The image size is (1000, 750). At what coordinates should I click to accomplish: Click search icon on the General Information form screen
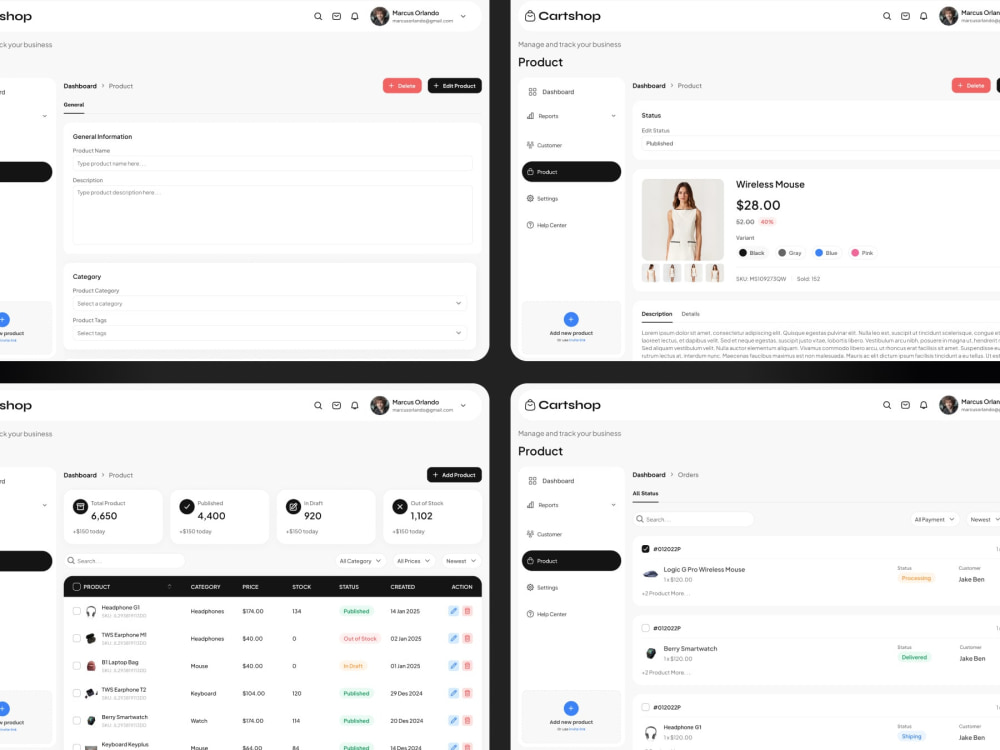click(x=318, y=17)
